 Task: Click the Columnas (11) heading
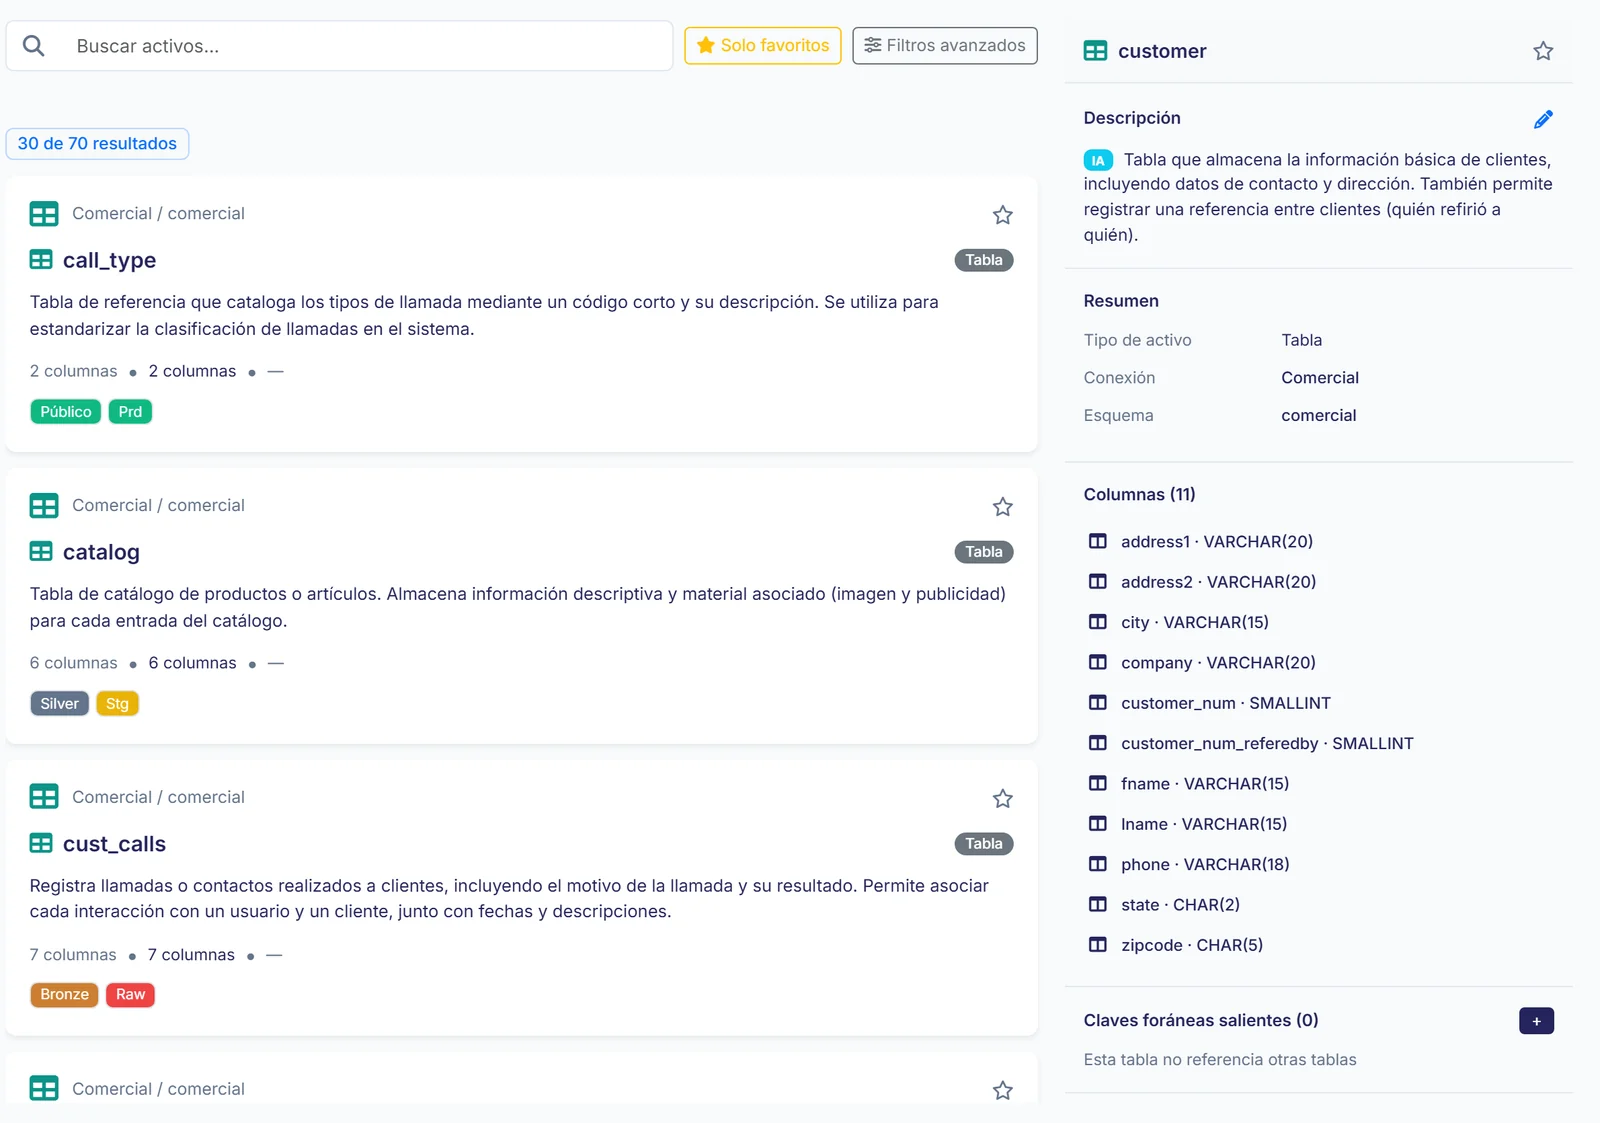tap(1139, 495)
